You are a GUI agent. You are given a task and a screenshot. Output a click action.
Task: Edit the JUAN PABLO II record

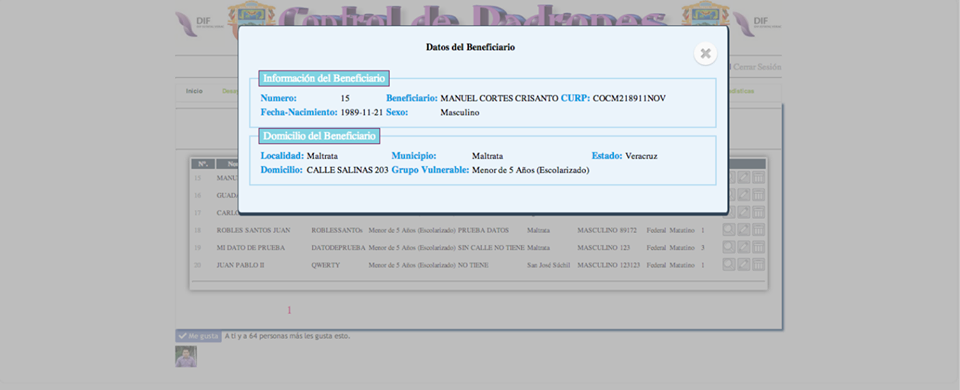point(743,264)
